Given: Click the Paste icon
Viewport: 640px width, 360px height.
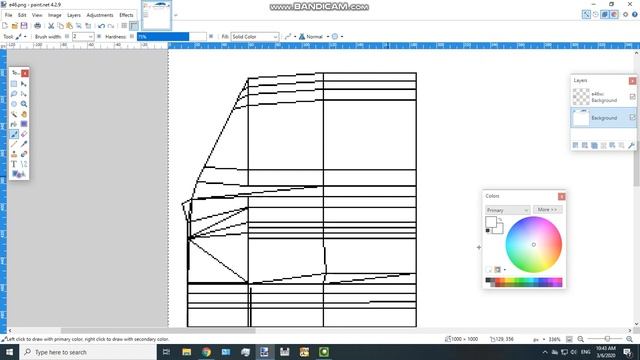Looking at the screenshot, I should coord(69,26).
